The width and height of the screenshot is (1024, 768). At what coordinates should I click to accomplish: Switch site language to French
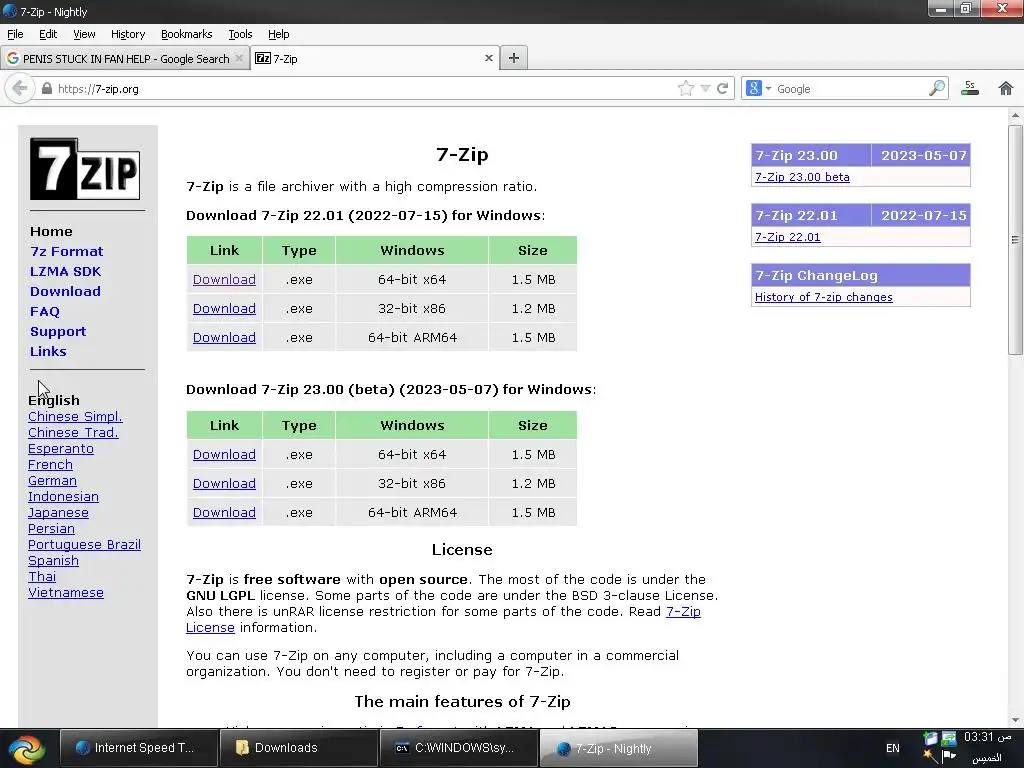click(50, 465)
